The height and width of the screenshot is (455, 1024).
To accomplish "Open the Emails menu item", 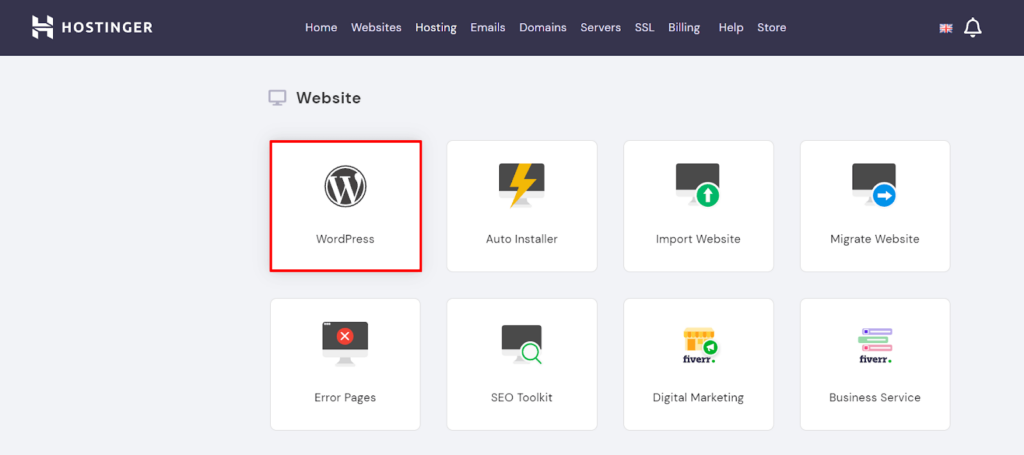I will click(488, 27).
